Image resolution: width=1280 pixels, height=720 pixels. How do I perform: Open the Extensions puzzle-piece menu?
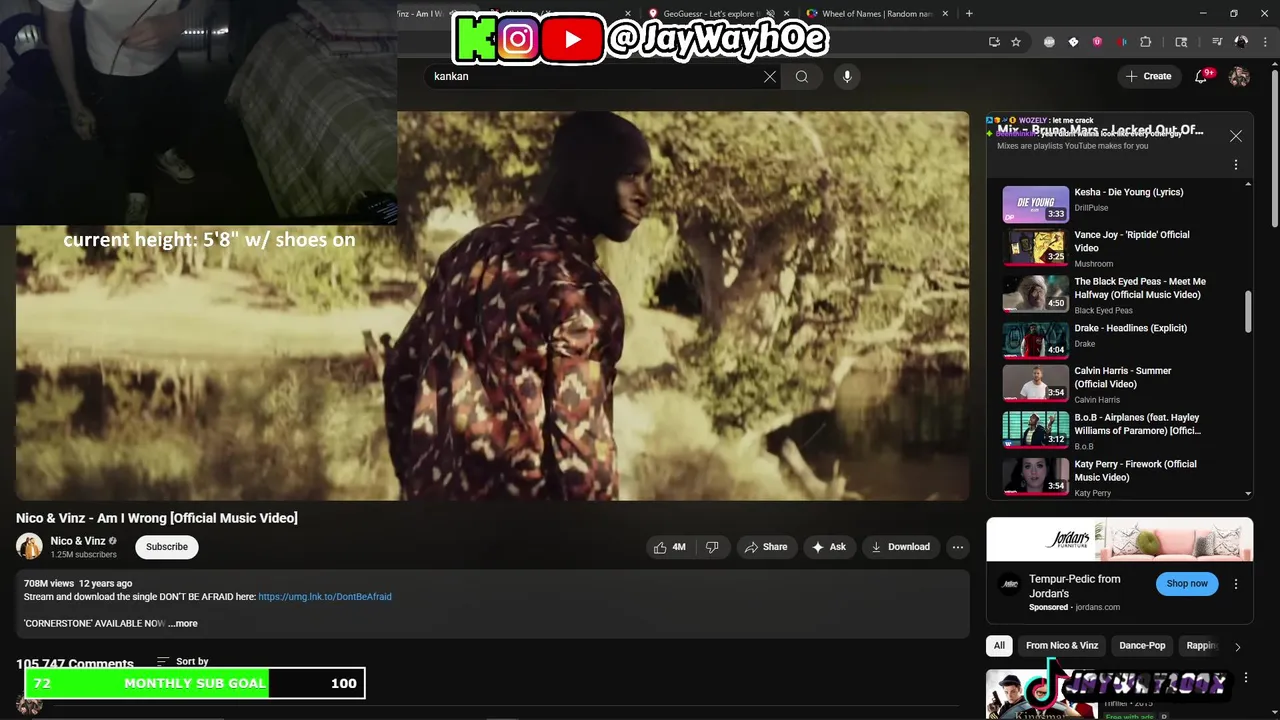(x=1146, y=42)
